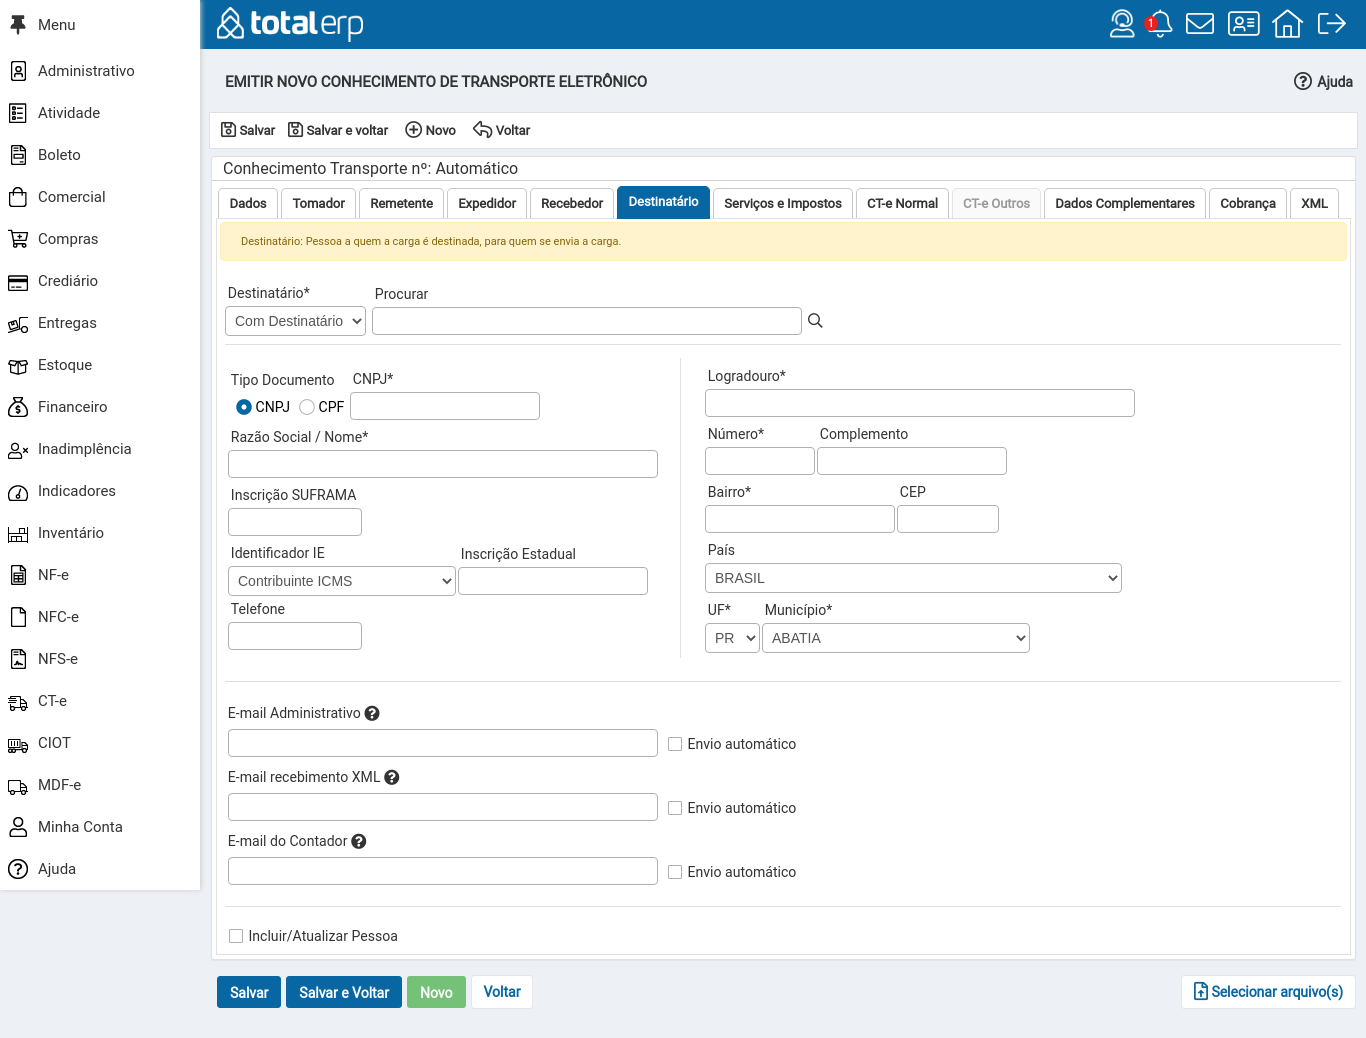Switch to Serviços e Impostos tab
The image size is (1366, 1038).
tap(783, 203)
